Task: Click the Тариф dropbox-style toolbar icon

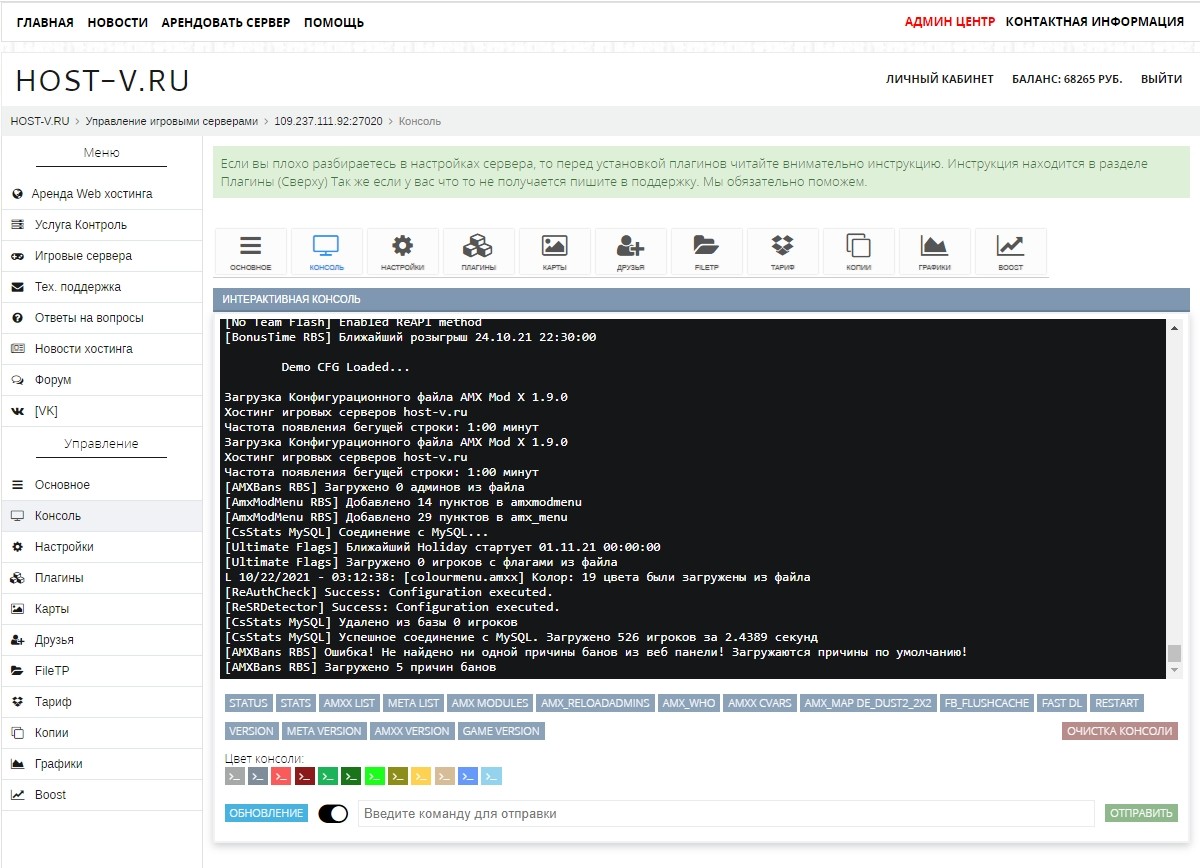Action: click(x=782, y=252)
